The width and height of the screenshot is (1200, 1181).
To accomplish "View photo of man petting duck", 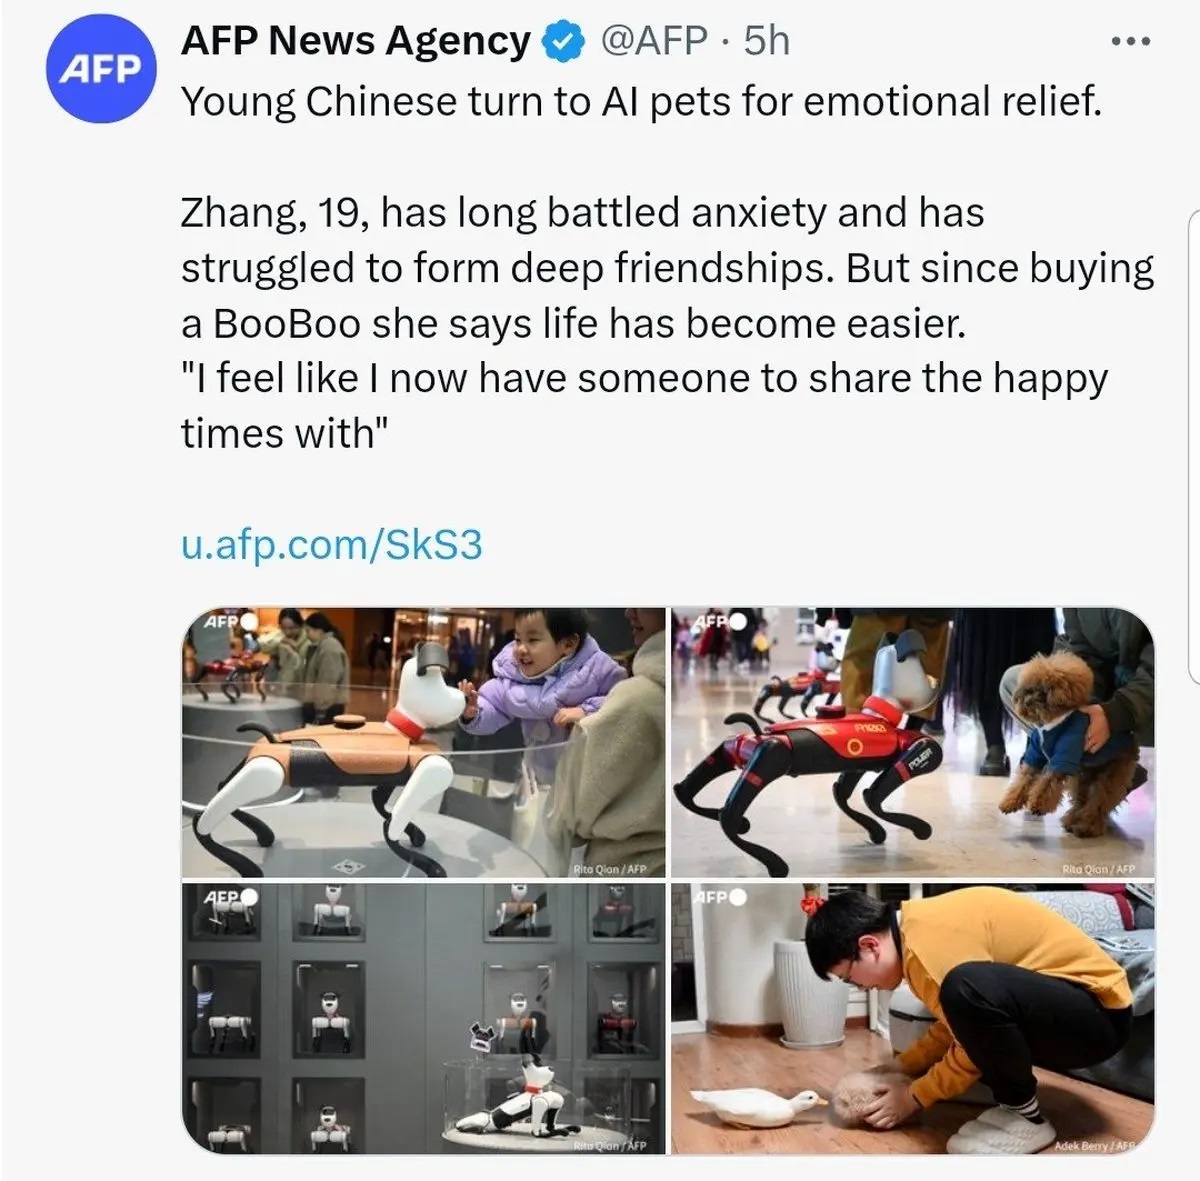I will (x=912, y=1018).
